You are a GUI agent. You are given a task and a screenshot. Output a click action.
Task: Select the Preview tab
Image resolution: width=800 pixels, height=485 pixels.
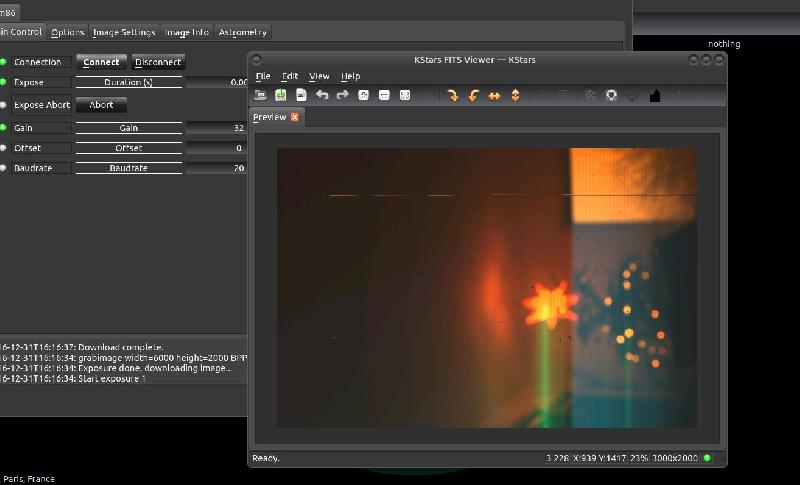point(270,117)
